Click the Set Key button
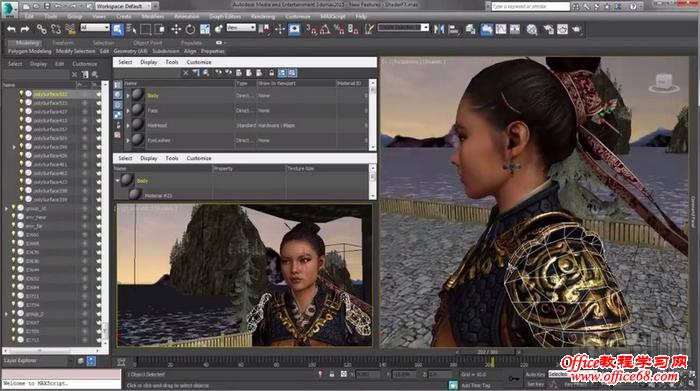This screenshot has height=391, width=700. (535, 384)
